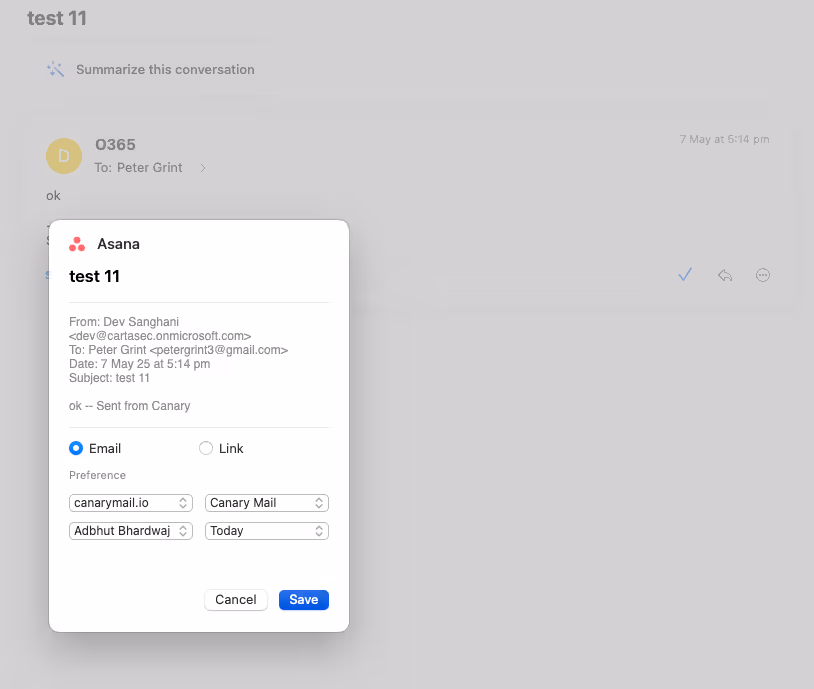Viewport: 814px width, 689px height.
Task: Click the conversation heading test 11
Action: (x=57, y=18)
